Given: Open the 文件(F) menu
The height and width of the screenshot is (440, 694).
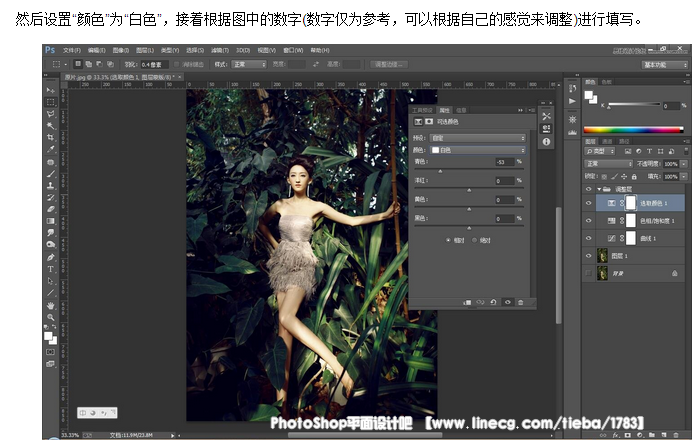Looking at the screenshot, I should (72, 50).
